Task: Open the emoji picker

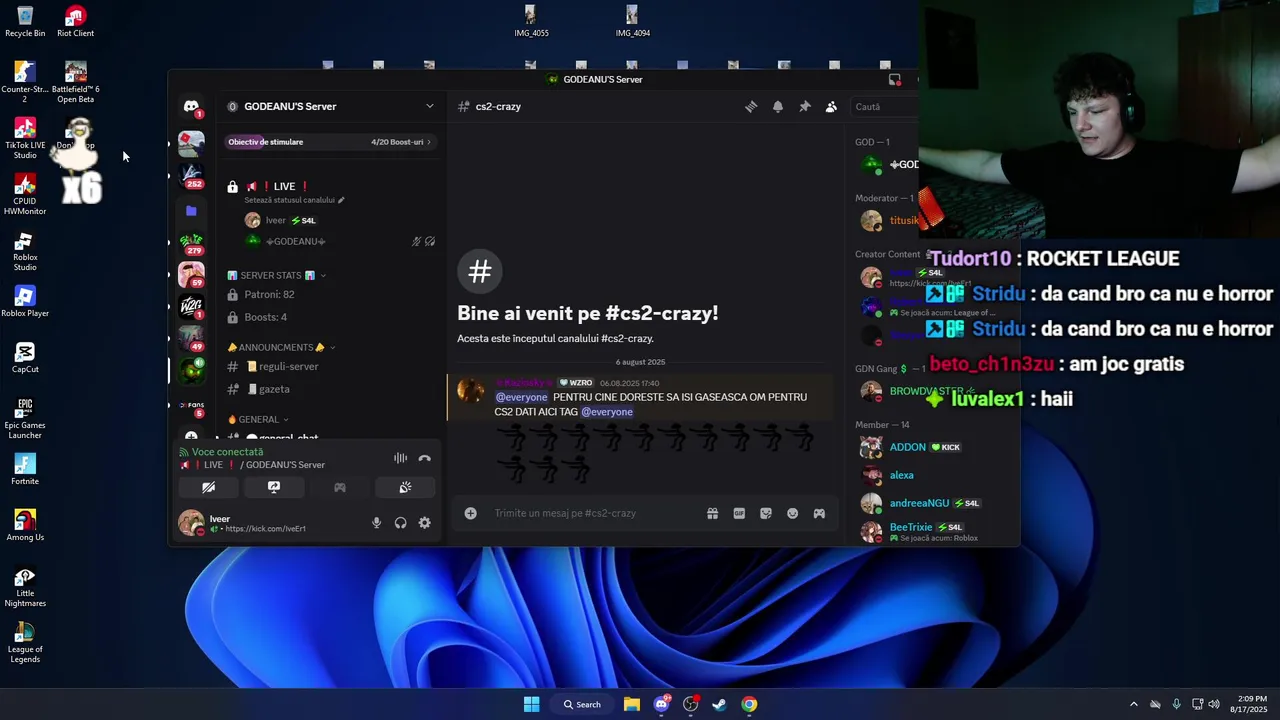Action: pos(792,513)
